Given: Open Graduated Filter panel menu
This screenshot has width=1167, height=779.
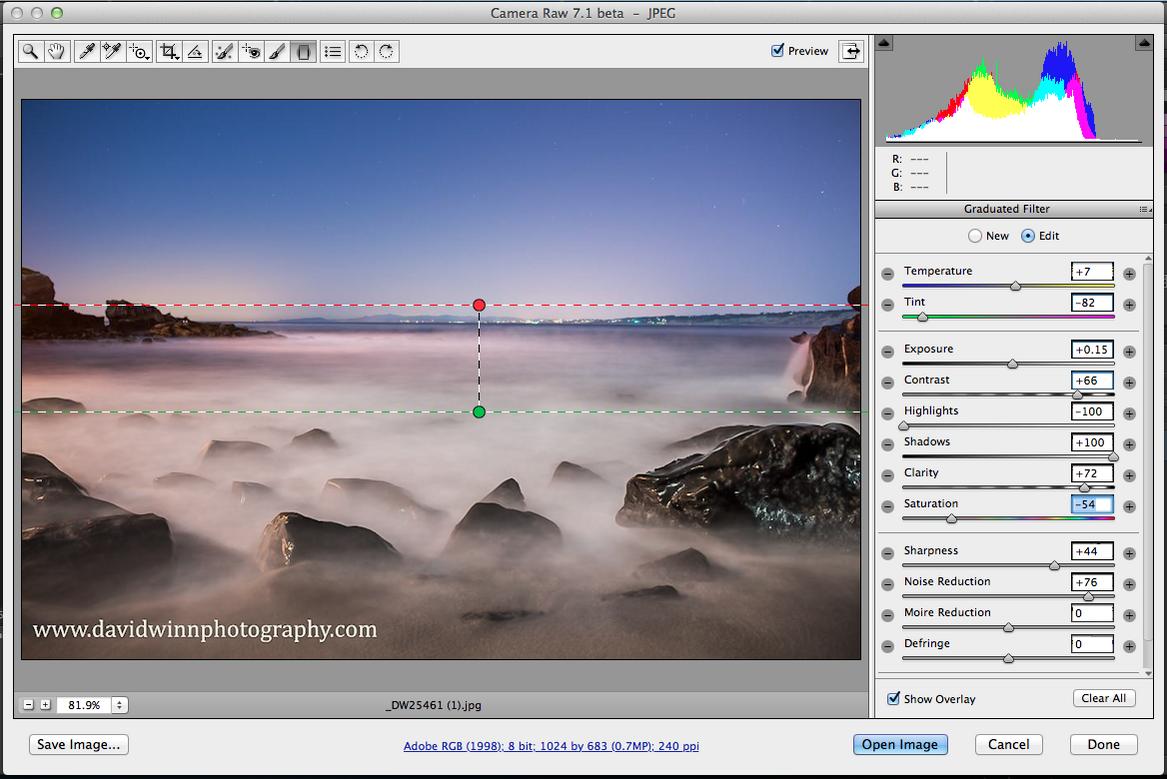Looking at the screenshot, I should pyautogui.click(x=1144, y=209).
